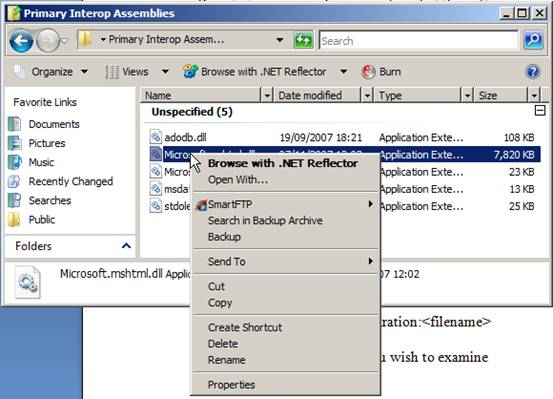
Task: Open Public in Favorite Links
Action: [42, 219]
